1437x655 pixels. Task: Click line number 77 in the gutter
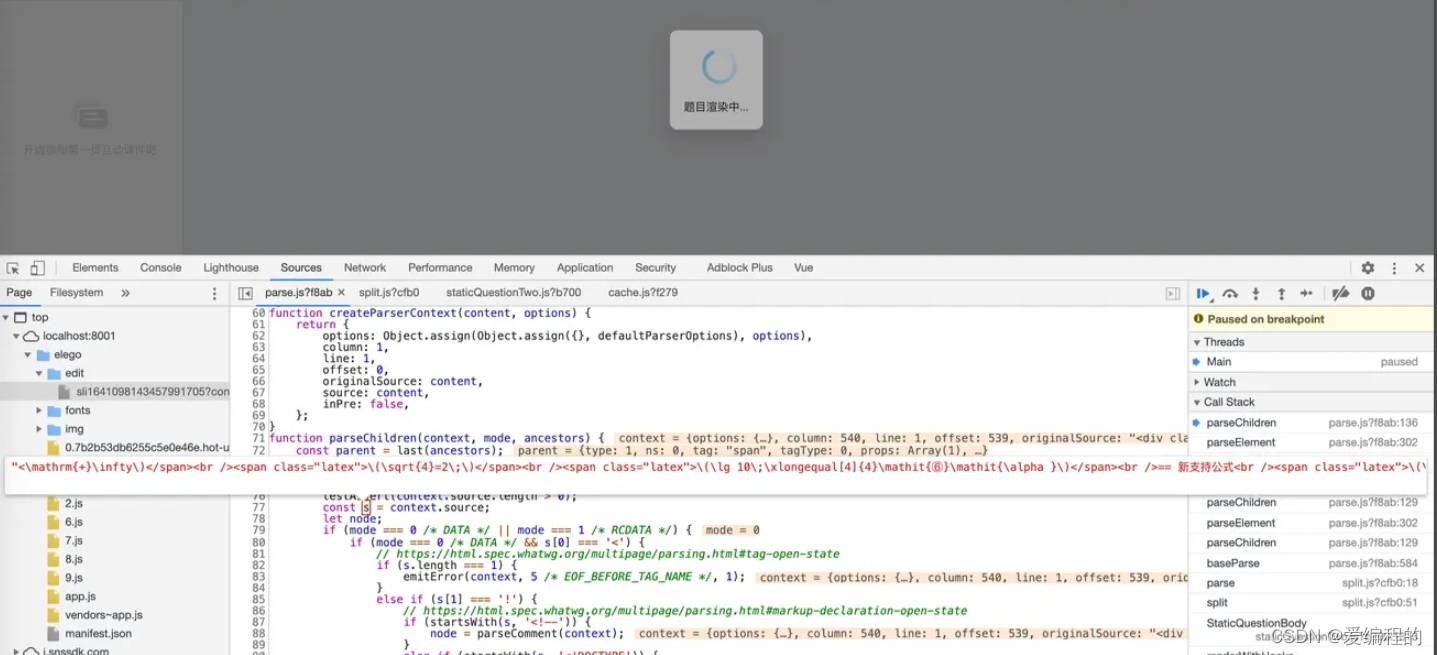[x=258, y=508]
